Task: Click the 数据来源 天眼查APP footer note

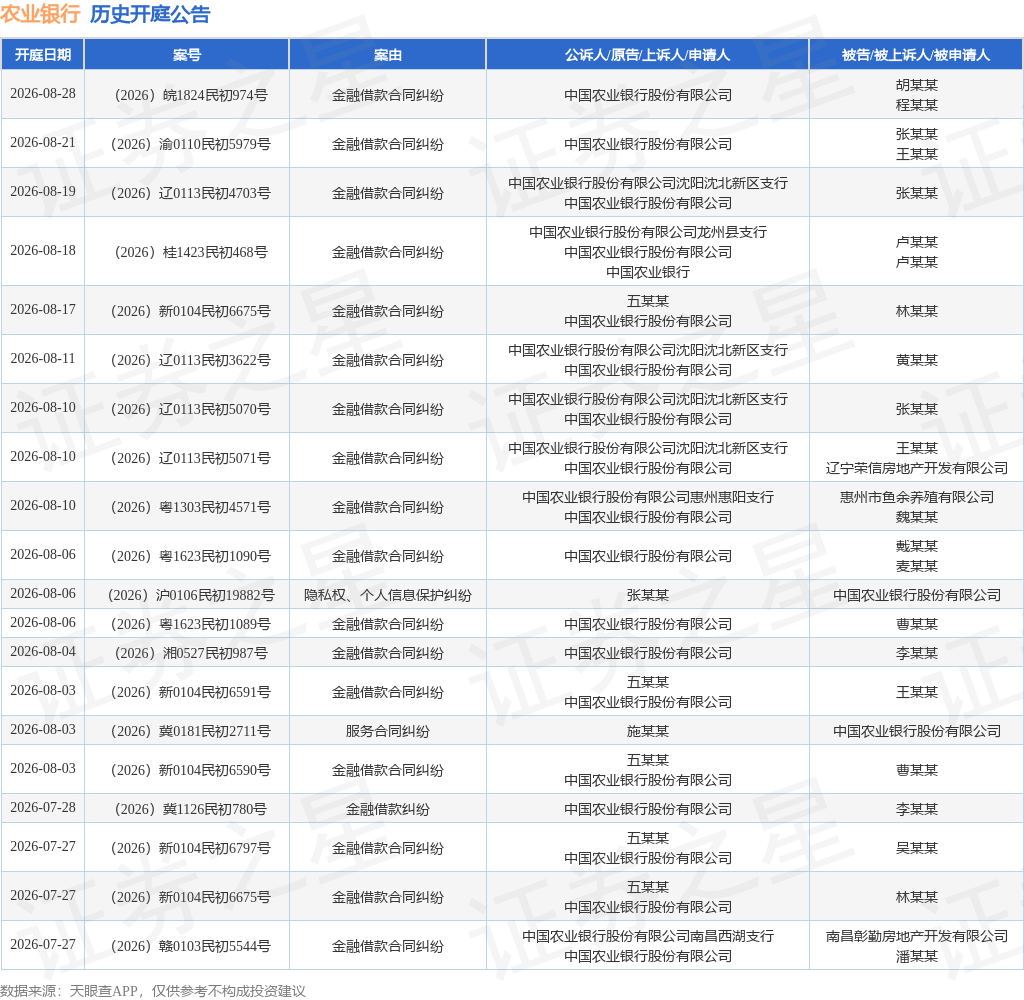Action: coord(153,991)
